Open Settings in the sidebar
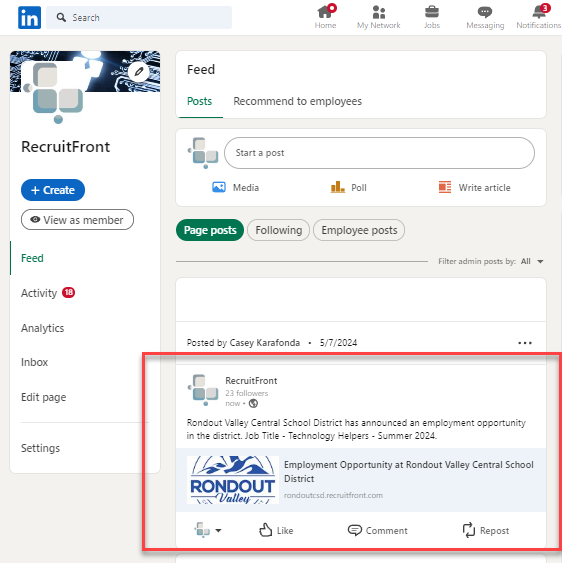 [40, 448]
